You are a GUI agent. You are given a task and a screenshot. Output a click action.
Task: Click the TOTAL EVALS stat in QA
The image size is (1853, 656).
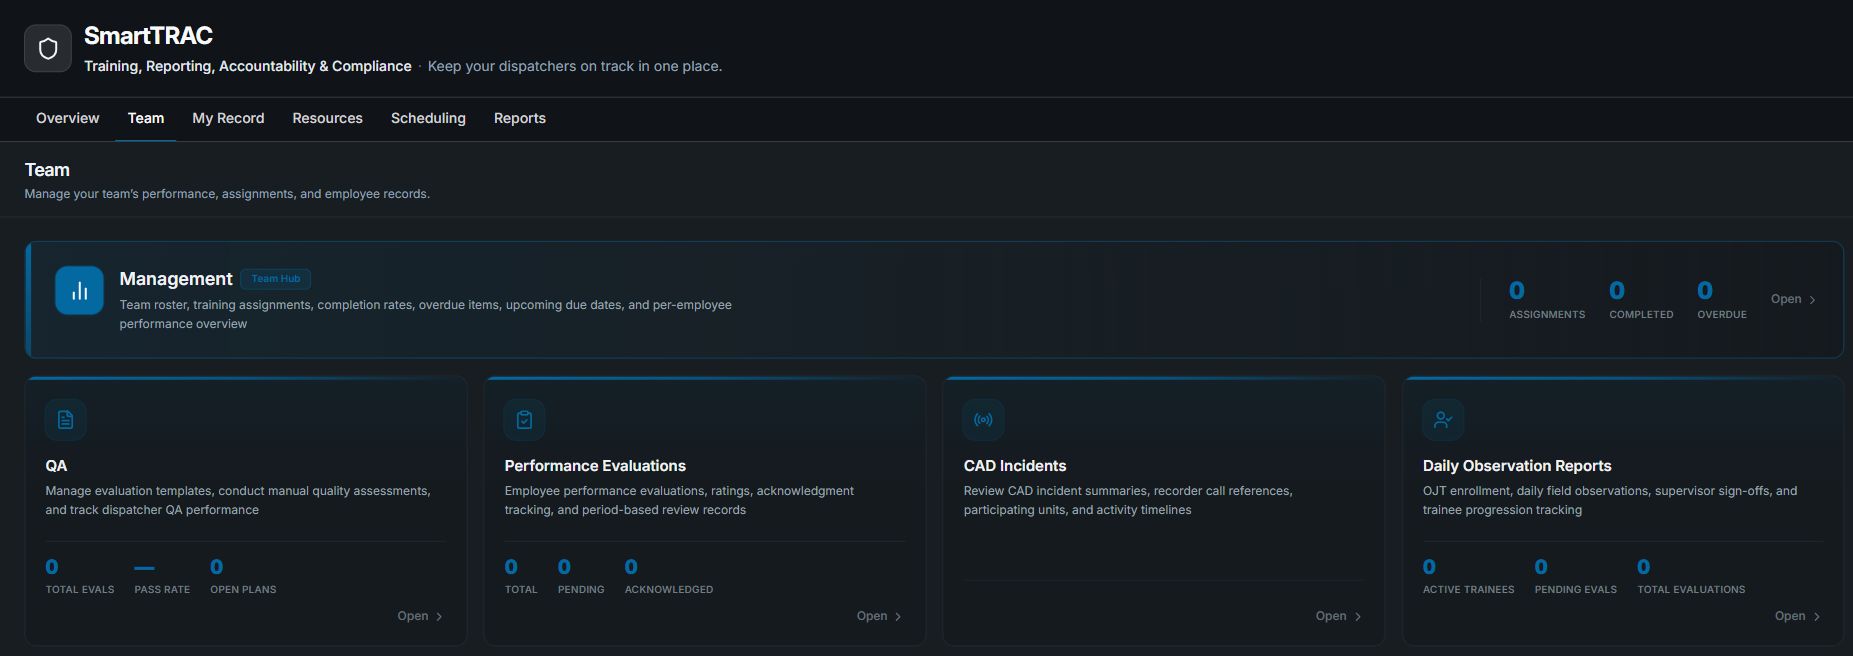click(80, 576)
